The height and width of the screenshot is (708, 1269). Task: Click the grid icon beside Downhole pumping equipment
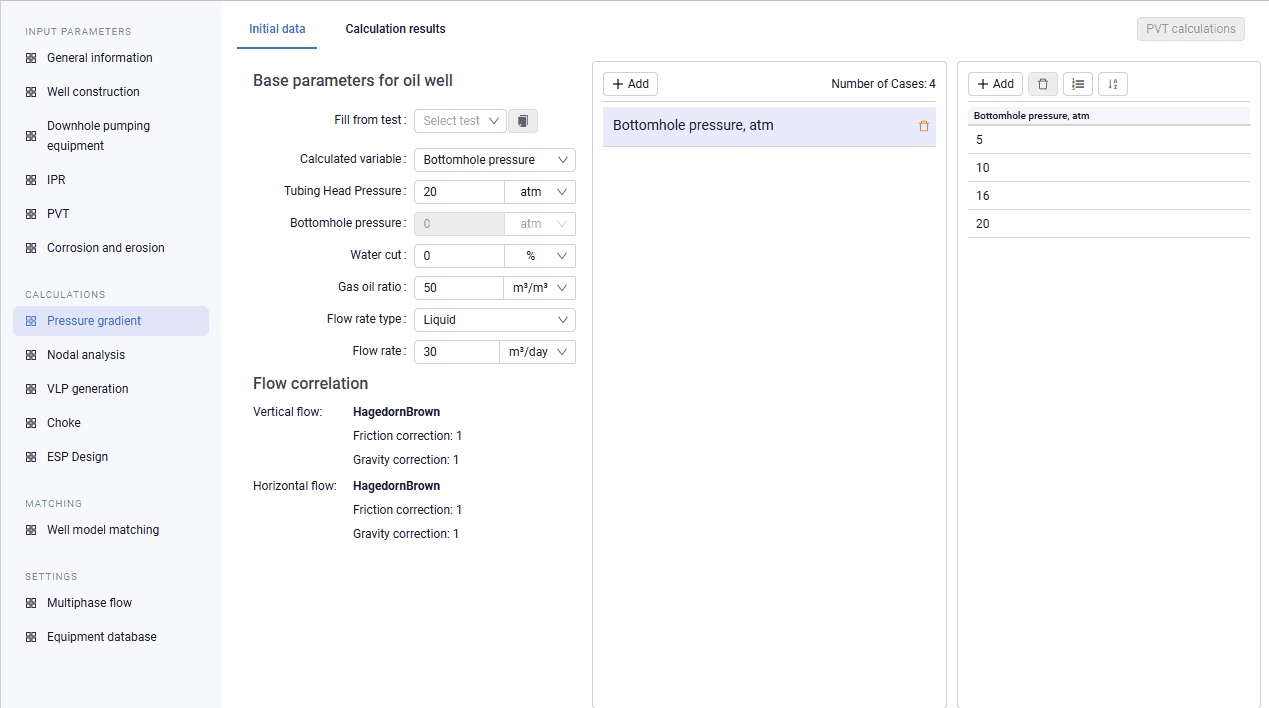pyautogui.click(x=31, y=136)
